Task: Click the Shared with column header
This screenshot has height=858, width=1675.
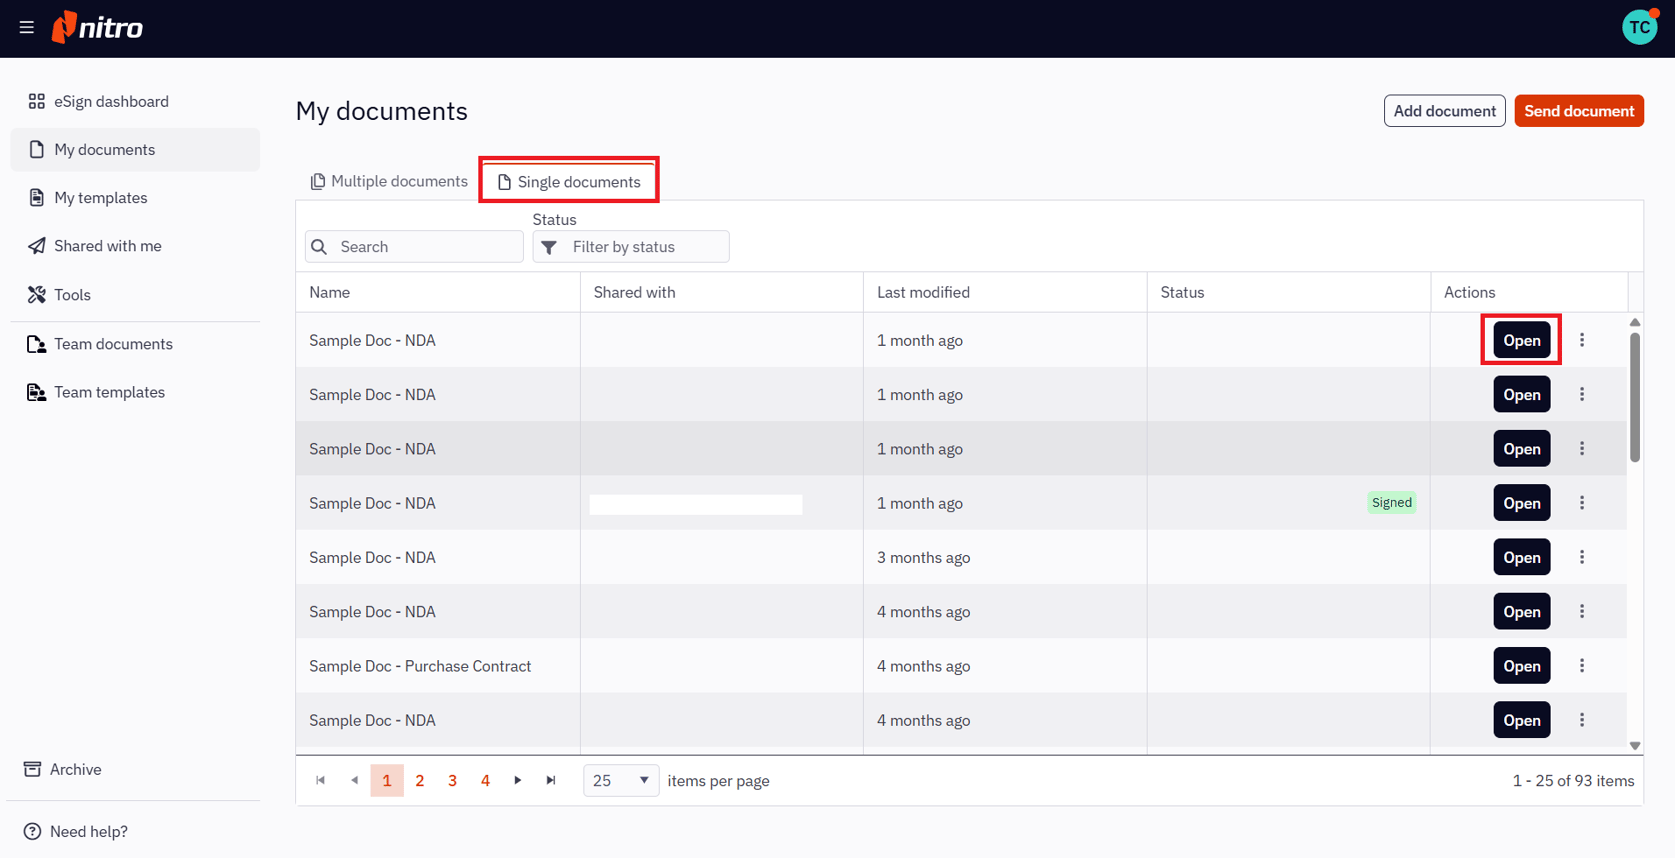Action: pyautogui.click(x=722, y=293)
